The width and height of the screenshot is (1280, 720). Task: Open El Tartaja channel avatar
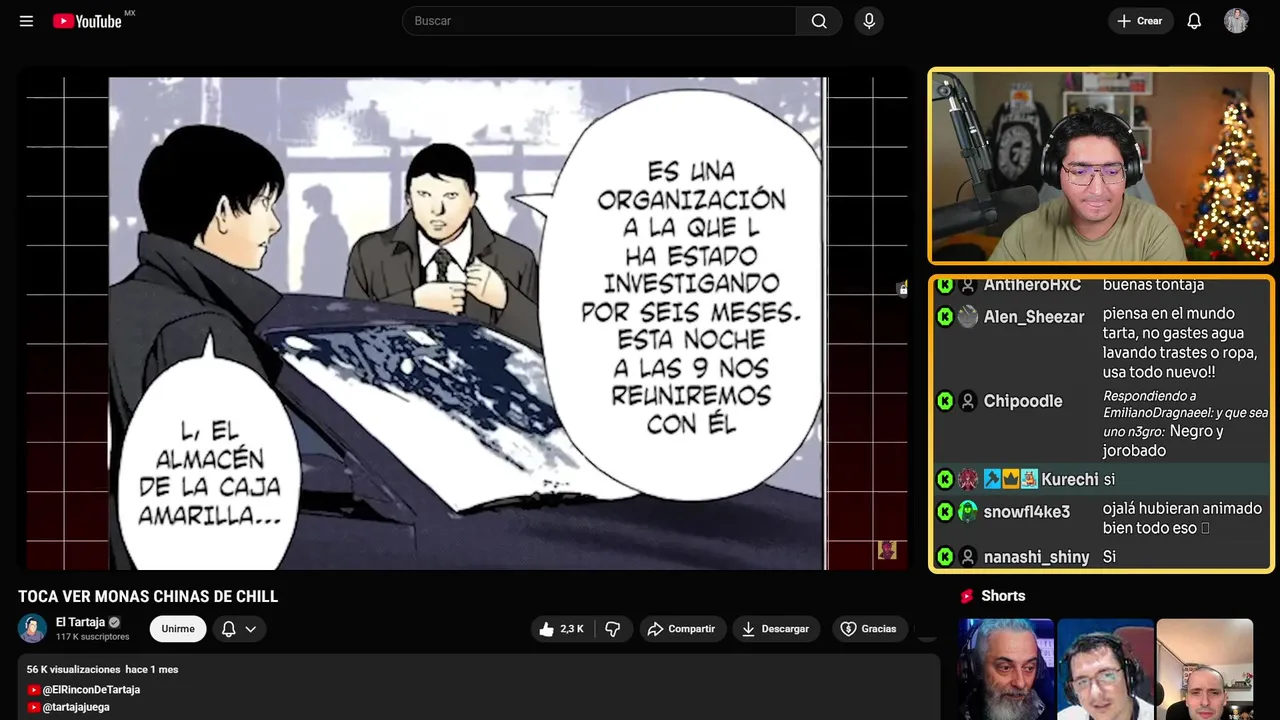click(32, 628)
